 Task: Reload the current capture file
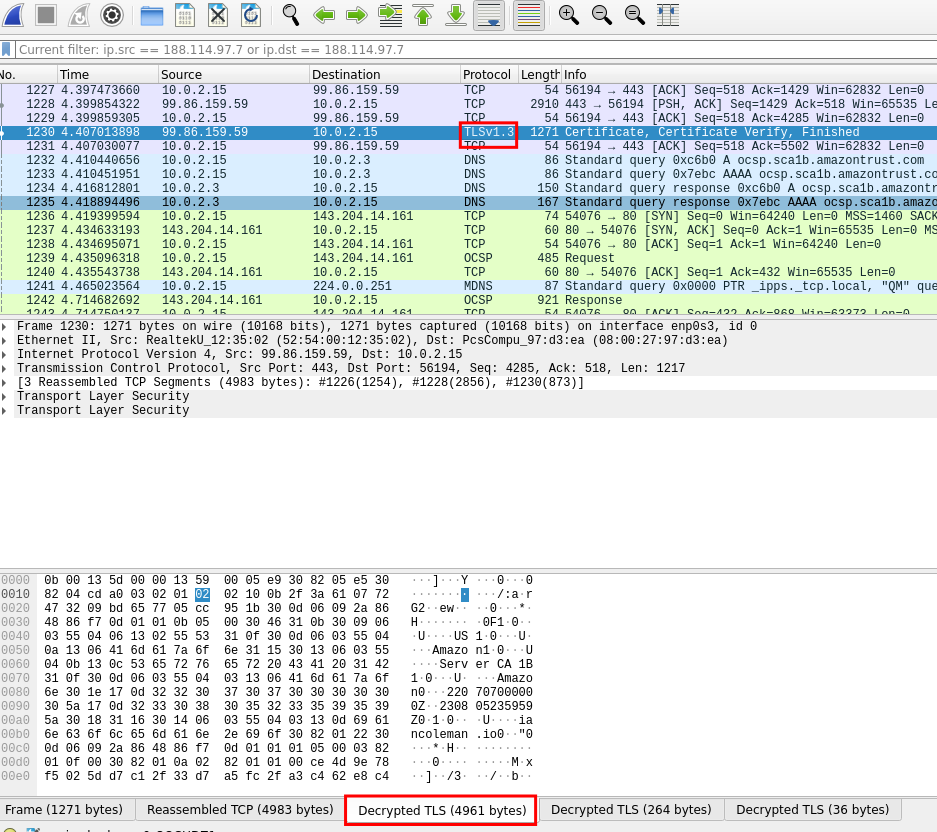click(251, 14)
